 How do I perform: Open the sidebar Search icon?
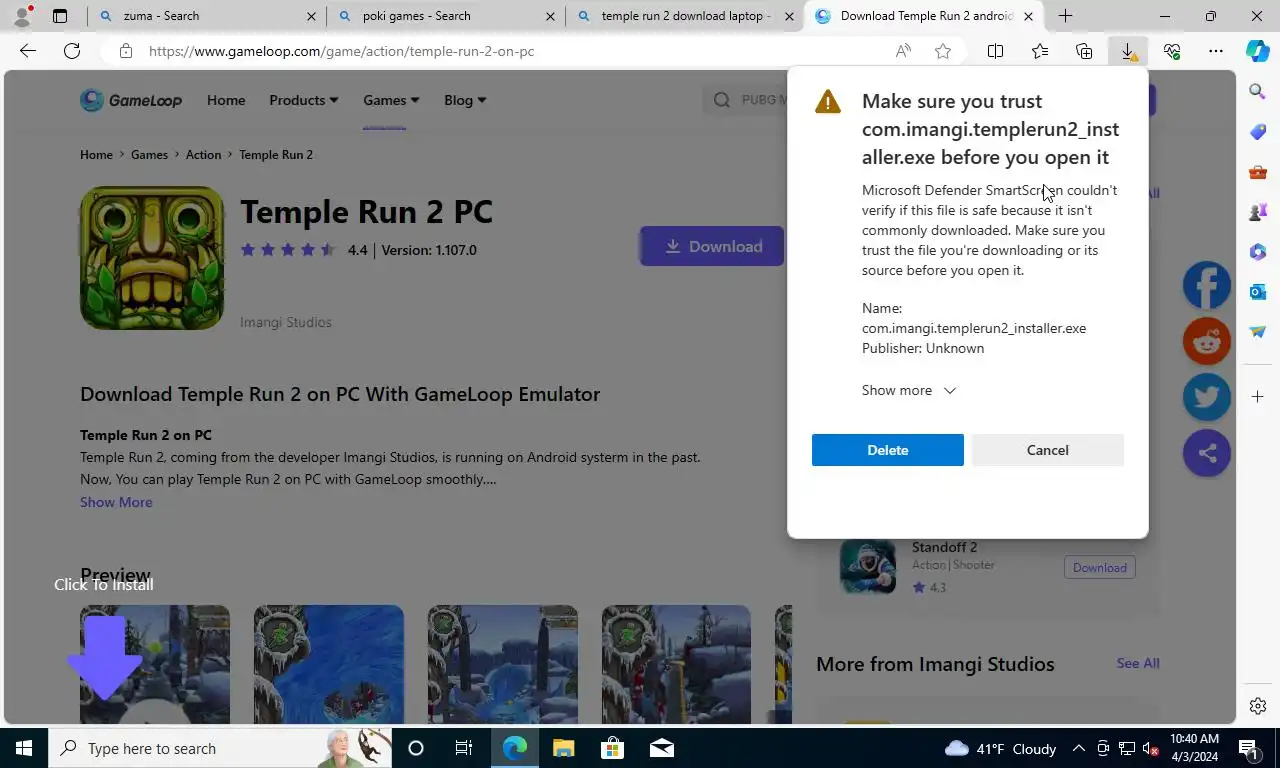1258,92
